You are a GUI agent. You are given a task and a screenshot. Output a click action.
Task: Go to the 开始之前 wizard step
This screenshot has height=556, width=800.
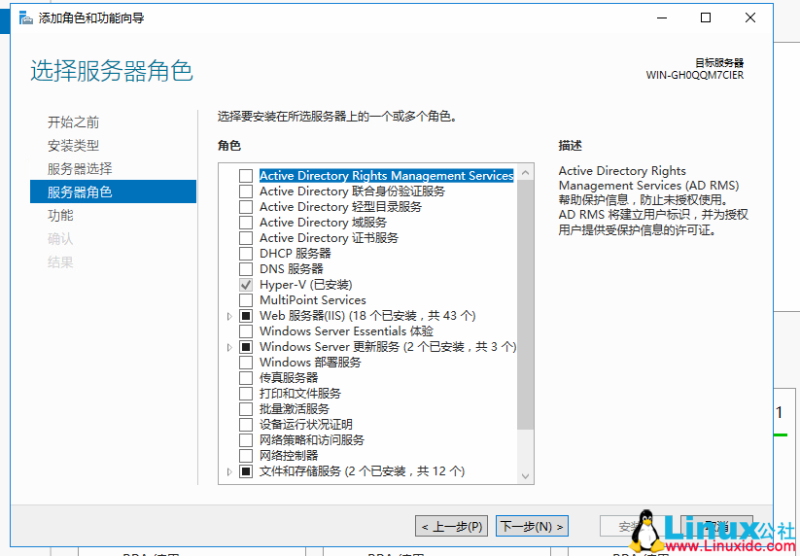pos(73,122)
